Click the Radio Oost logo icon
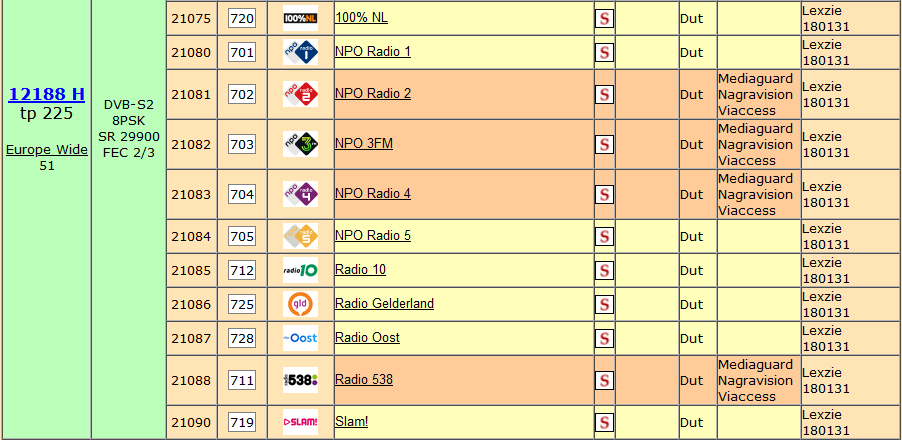This screenshot has height=440, width=902. click(x=300, y=338)
